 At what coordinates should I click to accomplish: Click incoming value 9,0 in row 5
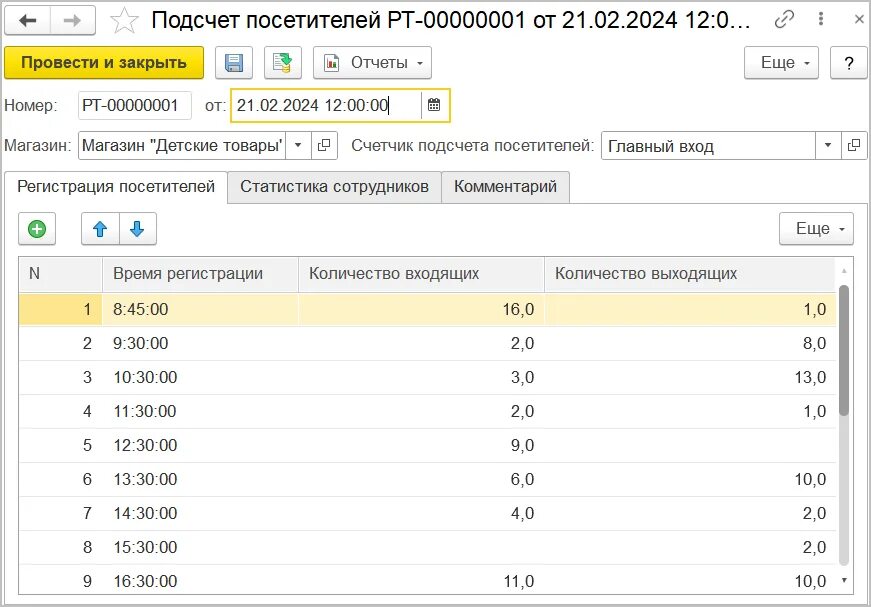(422, 445)
